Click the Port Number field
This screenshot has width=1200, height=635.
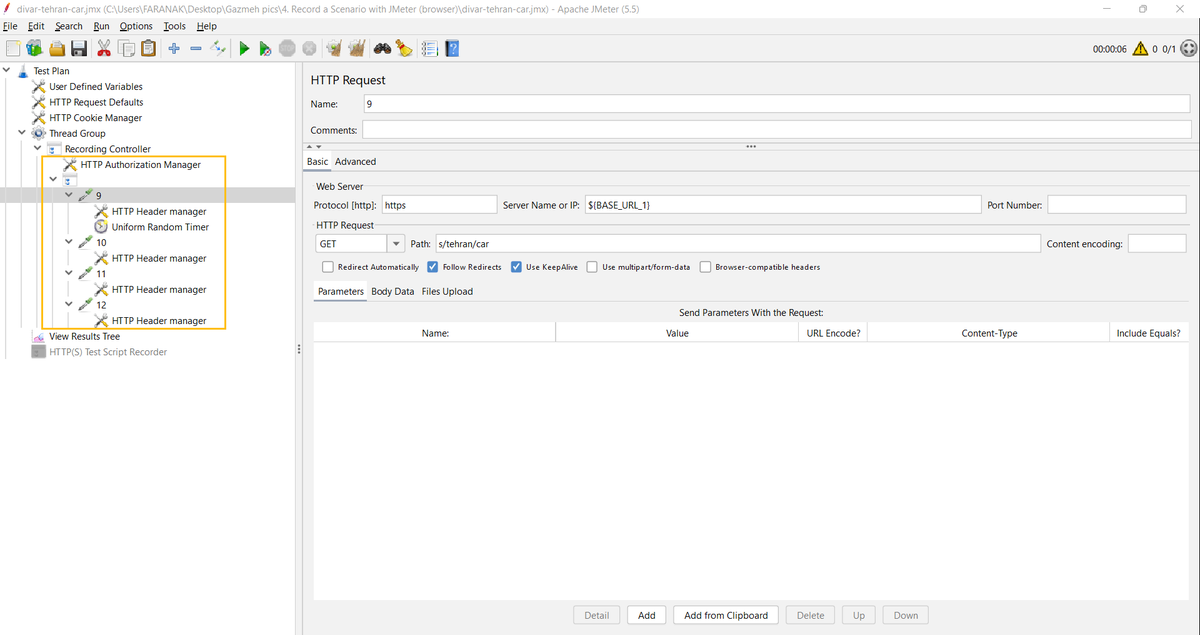point(1116,204)
